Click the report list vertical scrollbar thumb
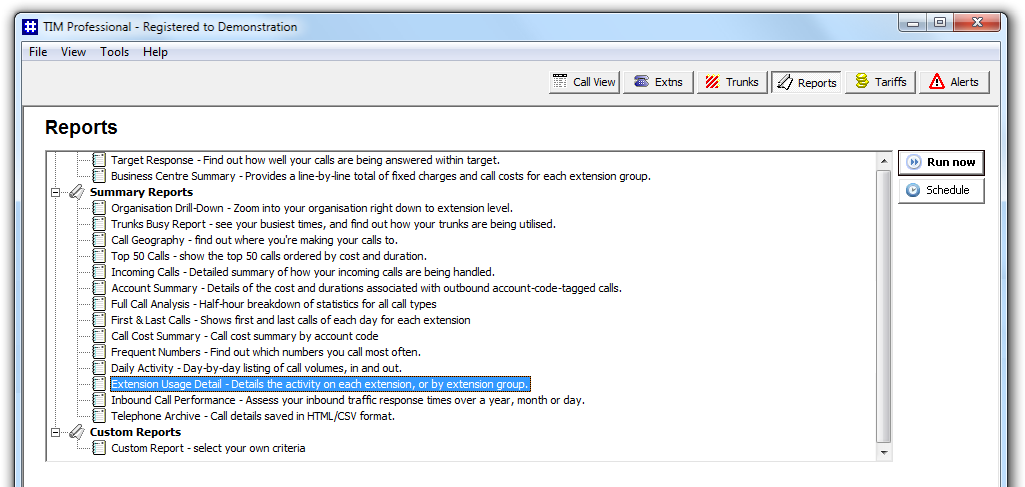 tap(884, 306)
